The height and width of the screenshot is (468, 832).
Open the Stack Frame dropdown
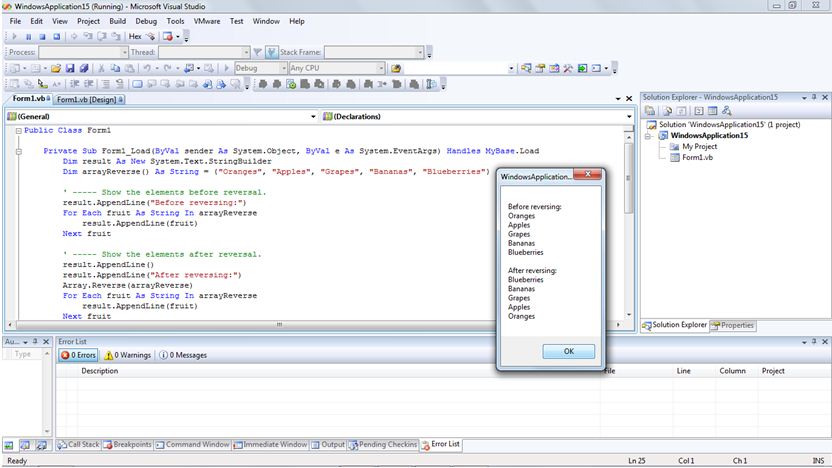(420, 52)
